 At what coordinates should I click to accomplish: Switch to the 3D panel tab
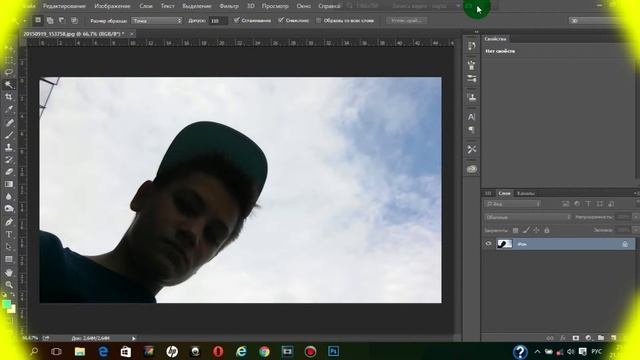[488, 193]
